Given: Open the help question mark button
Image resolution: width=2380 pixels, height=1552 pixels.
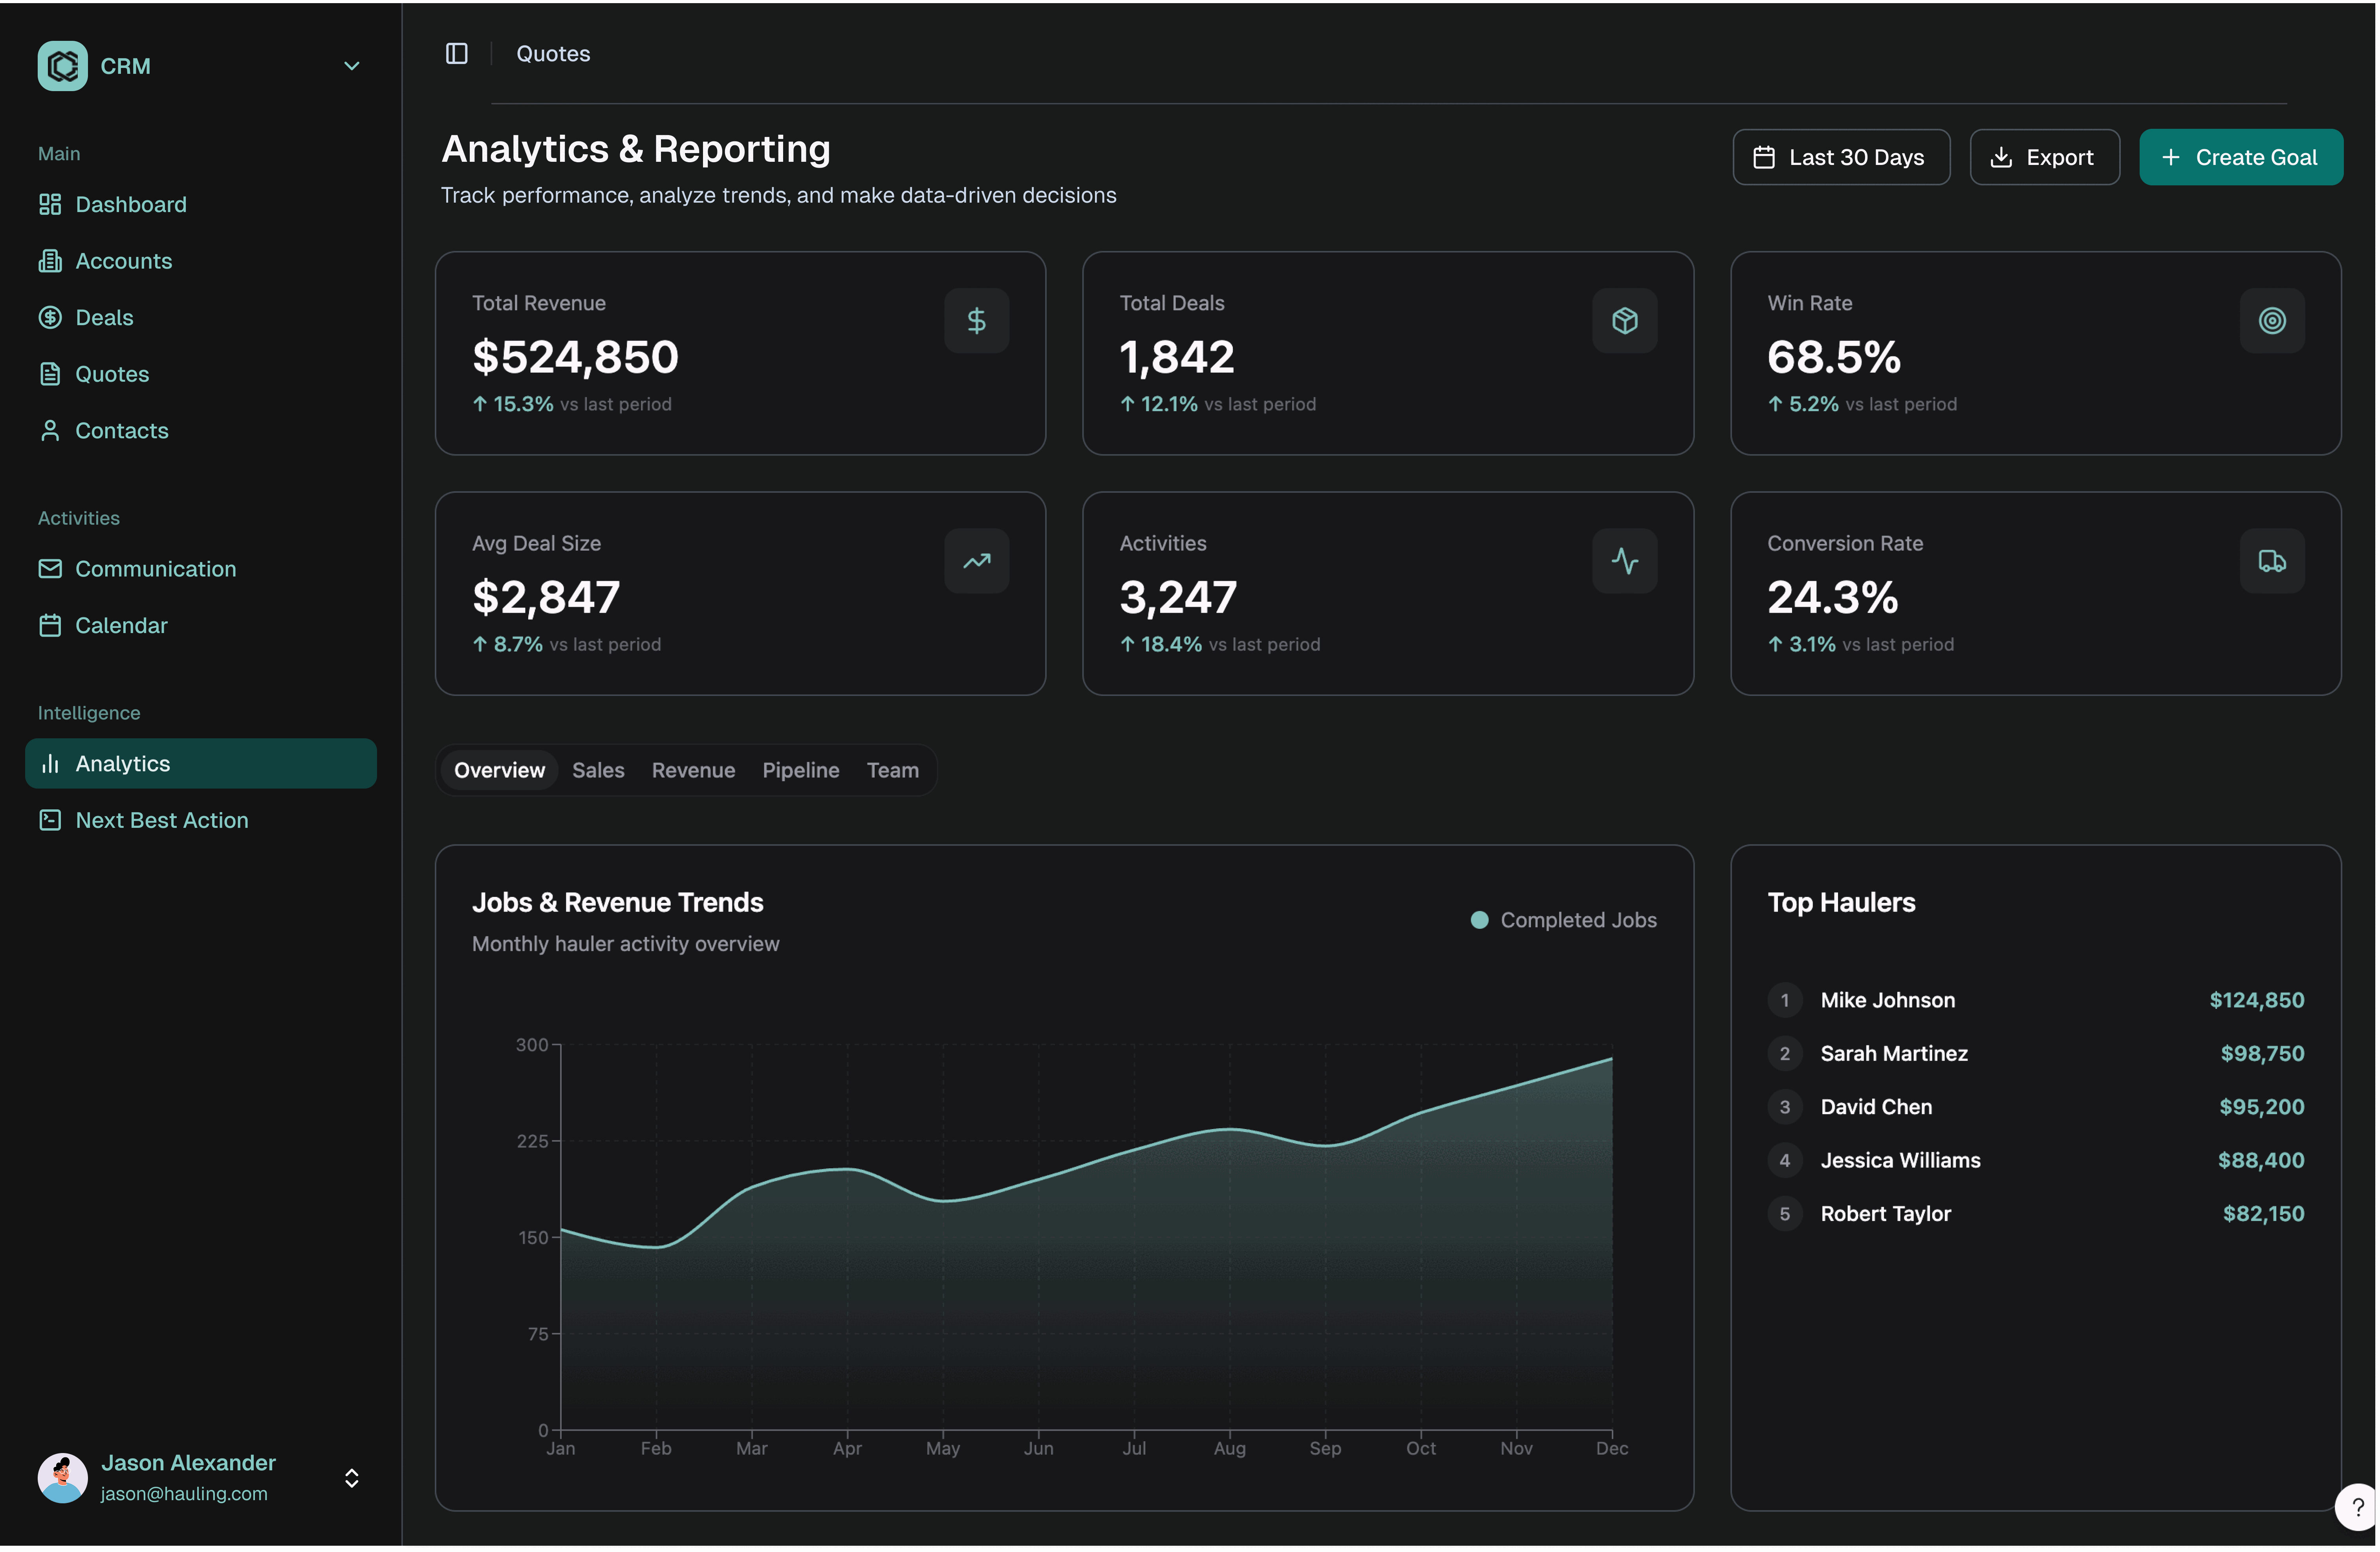Looking at the screenshot, I should tap(2357, 1507).
